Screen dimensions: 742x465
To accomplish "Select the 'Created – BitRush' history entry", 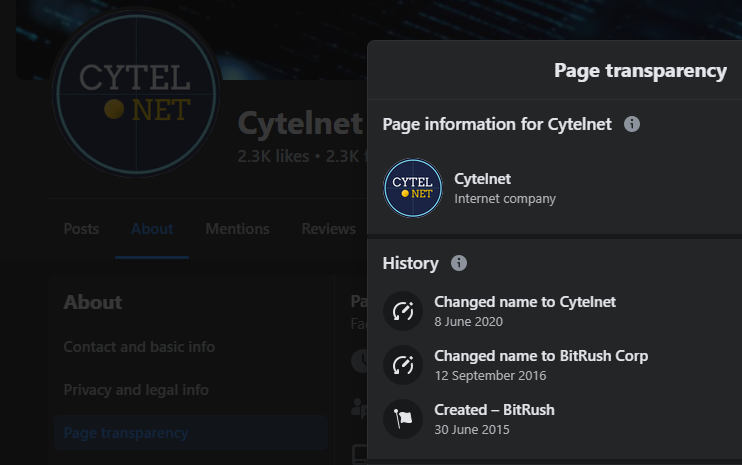I will tap(494, 410).
